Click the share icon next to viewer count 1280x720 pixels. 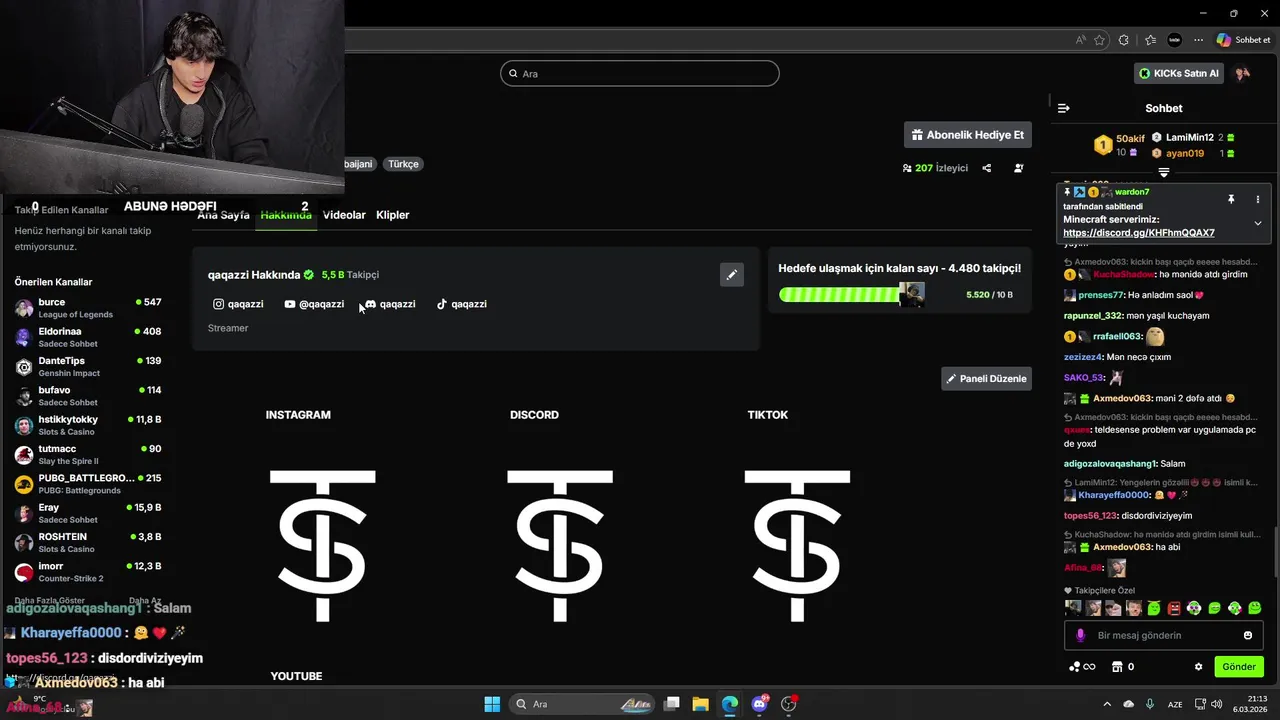point(987,168)
